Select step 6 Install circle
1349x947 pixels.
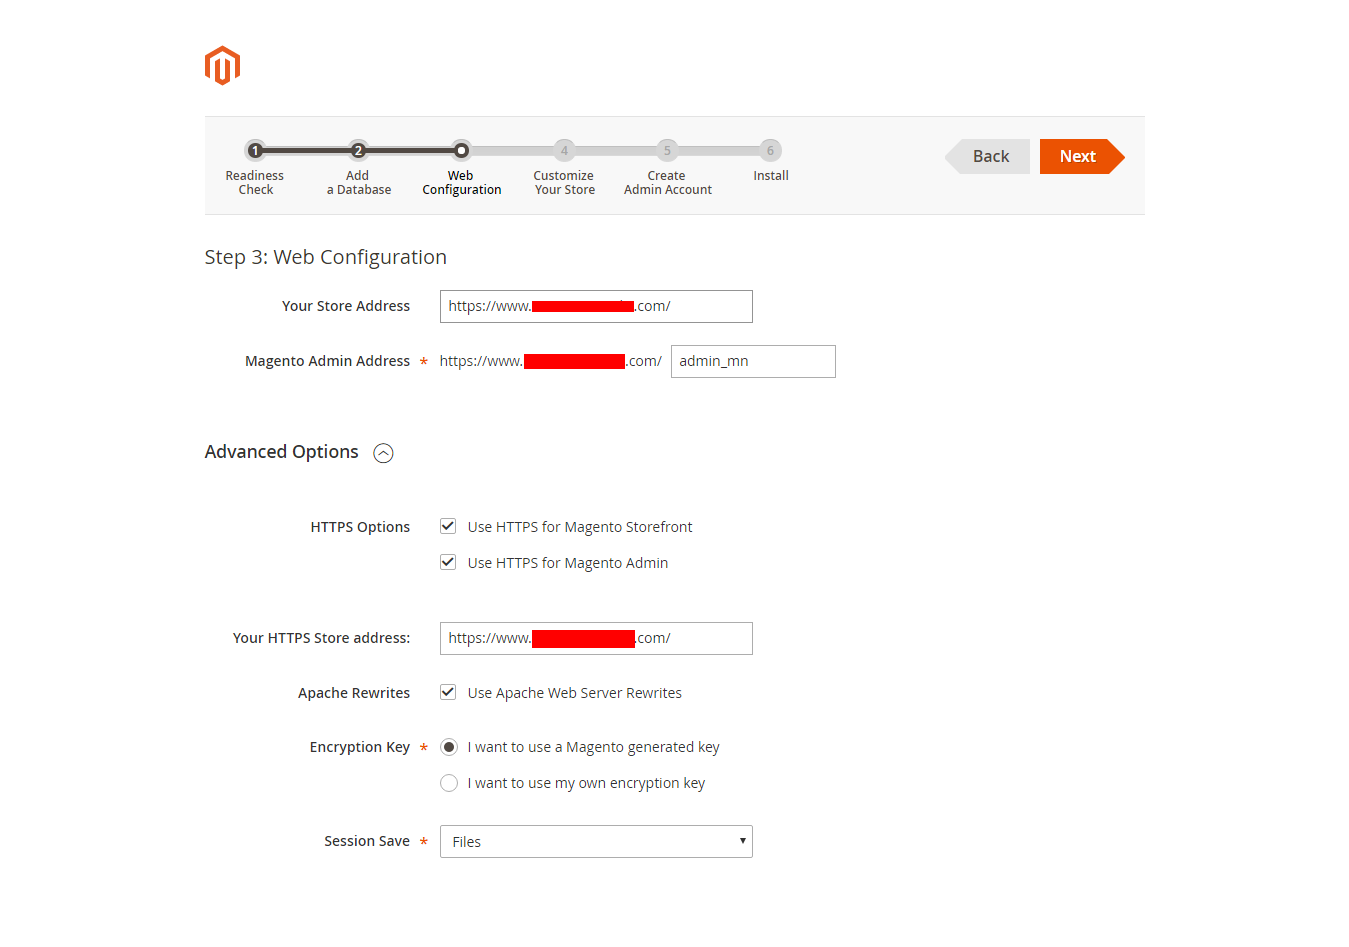[x=770, y=150]
